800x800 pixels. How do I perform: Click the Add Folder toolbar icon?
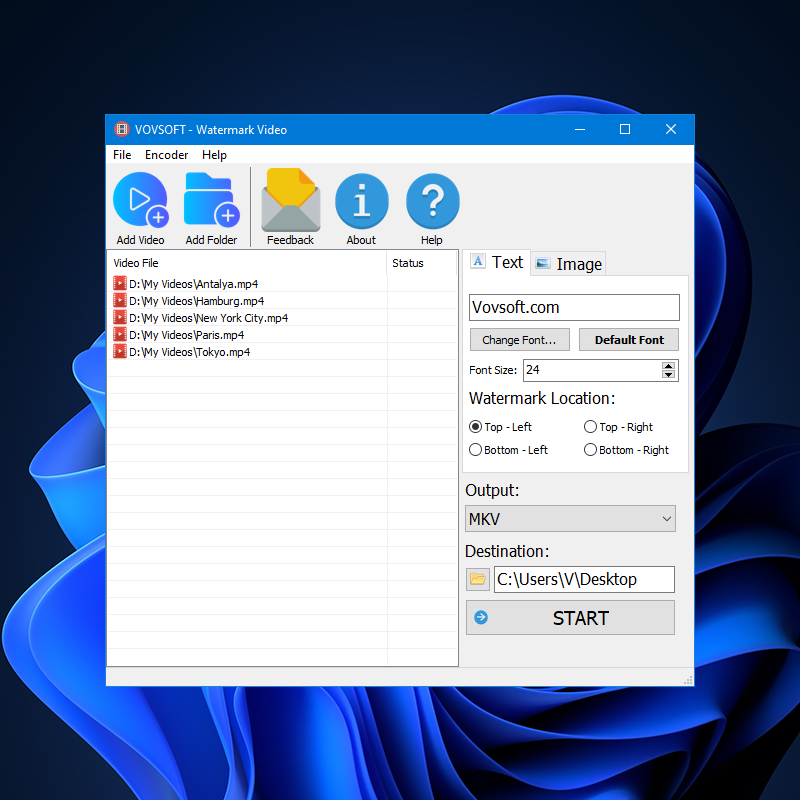click(x=211, y=201)
